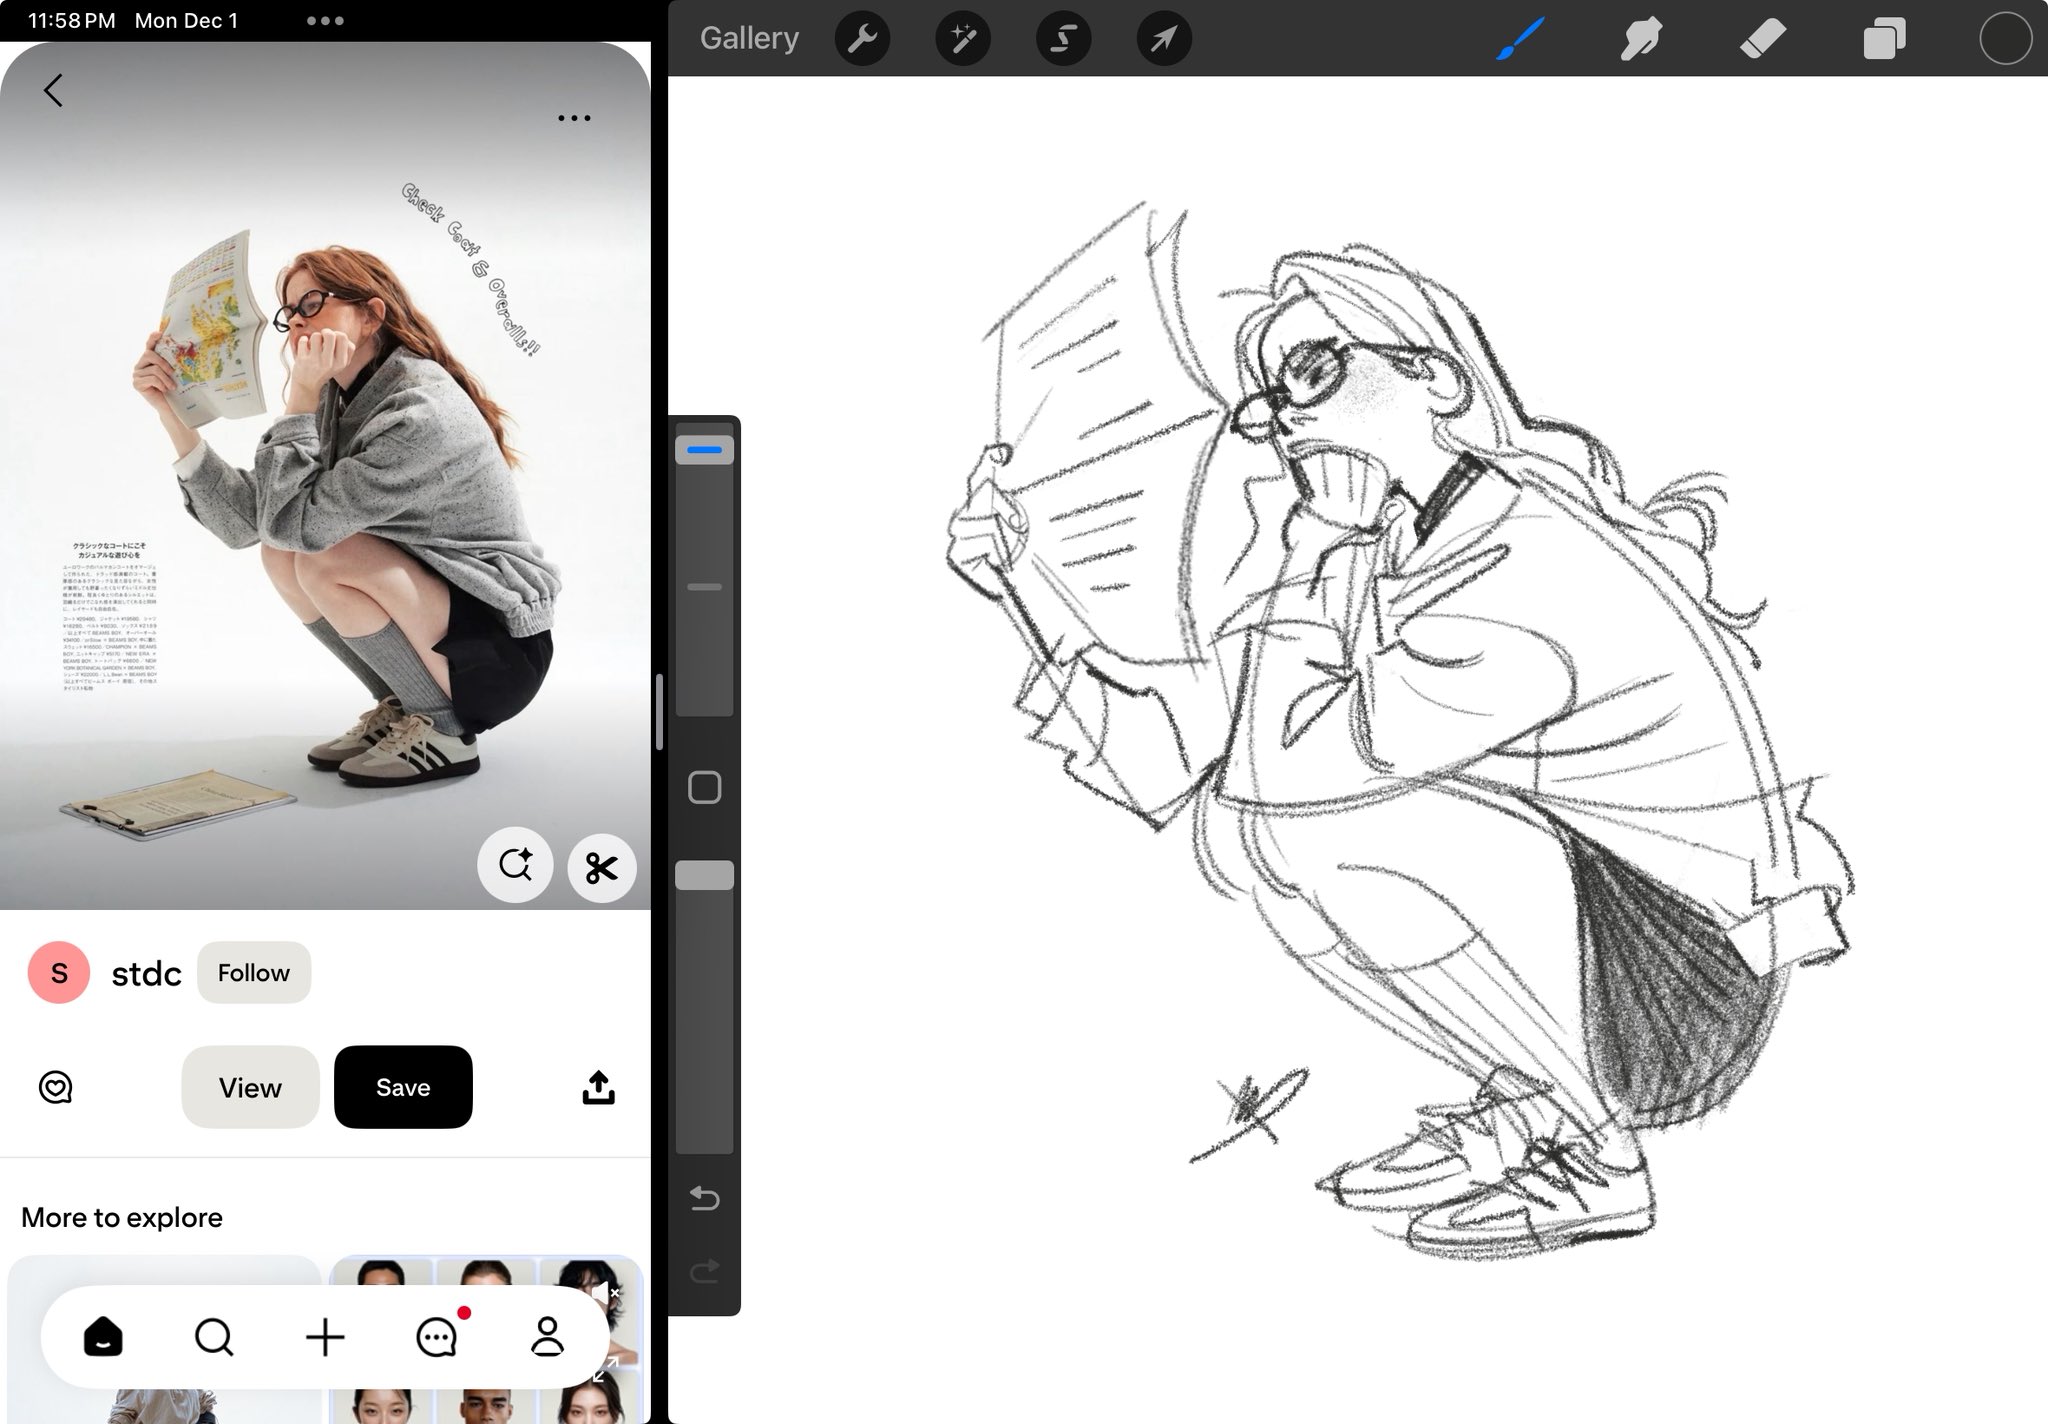This screenshot has height=1424, width=2048.
Task: Follow the stdc account
Action: click(x=253, y=972)
